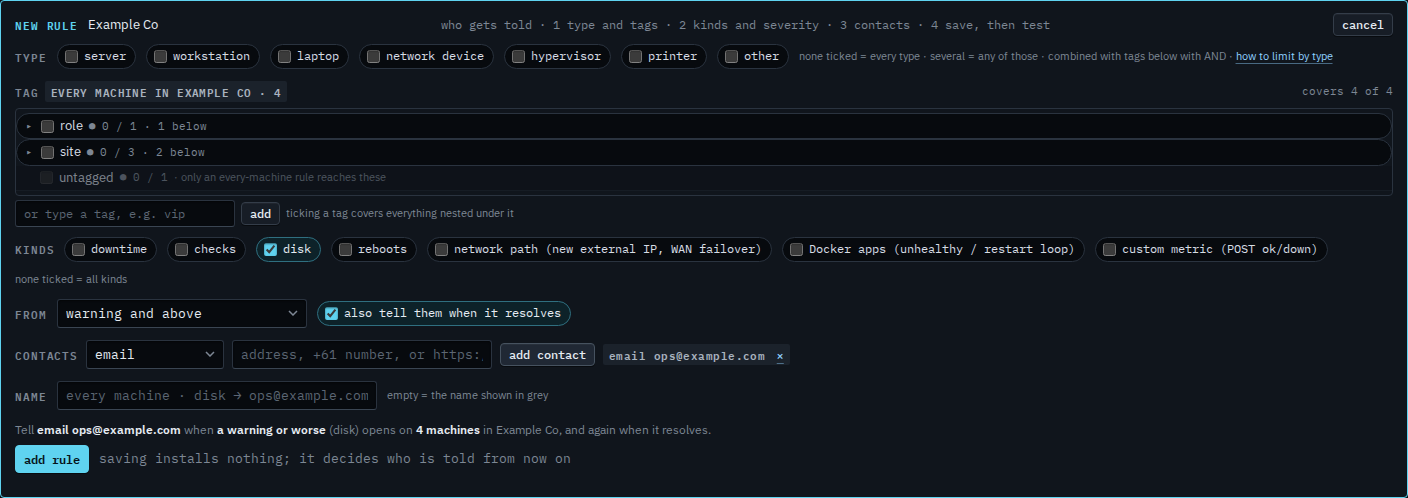Click the add contact button
The height and width of the screenshot is (498, 1408).
tap(547, 355)
